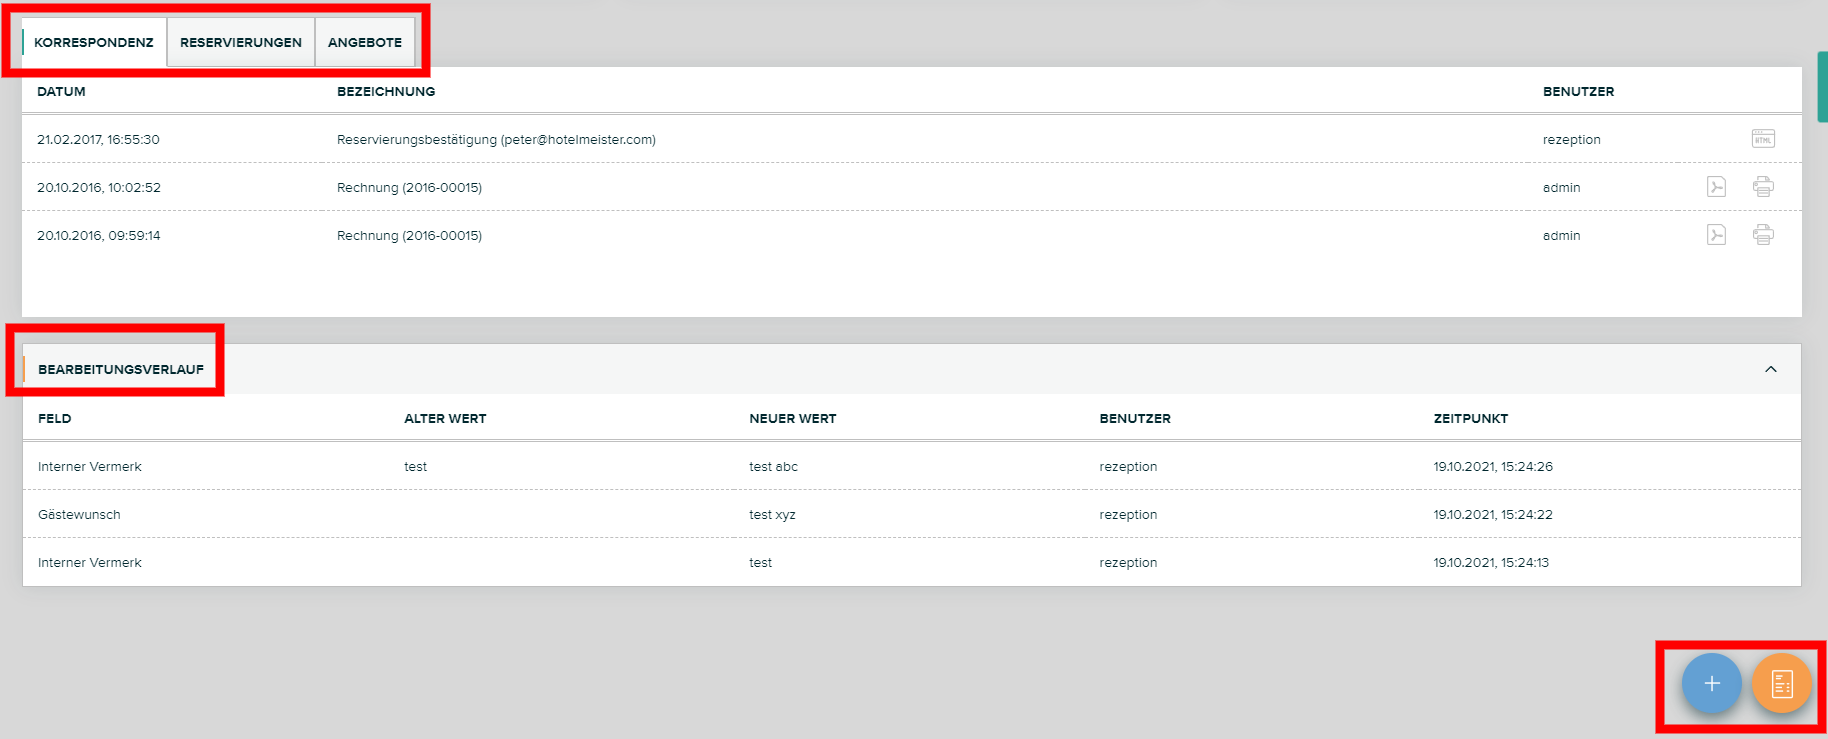Collapse the Bearbeitungsverlauf section with the chevron
The height and width of the screenshot is (739, 1828).
pos(1770,369)
